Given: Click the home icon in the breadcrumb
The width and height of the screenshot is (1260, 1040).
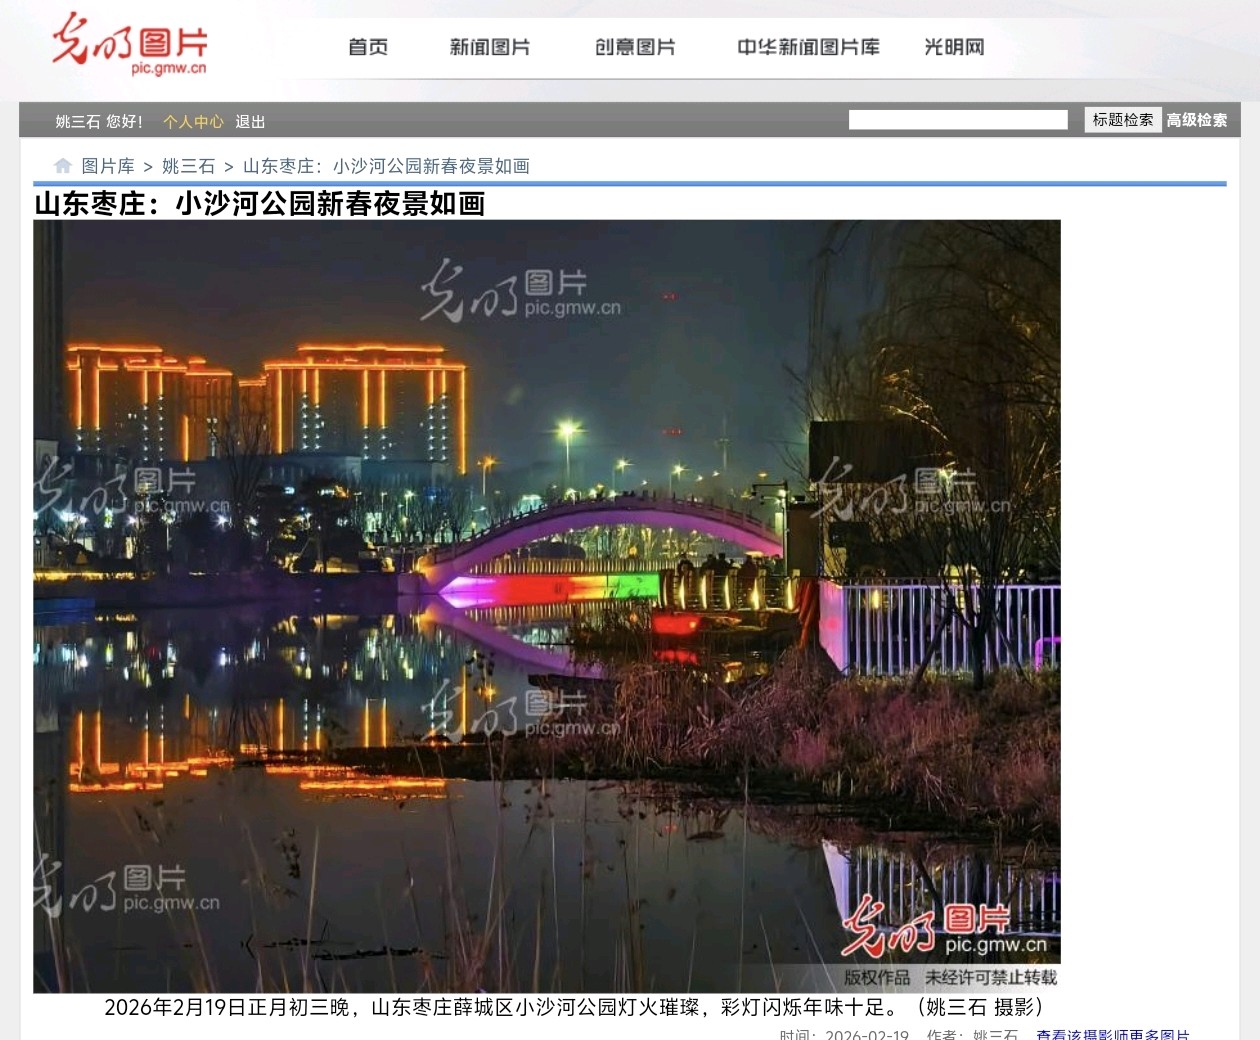Looking at the screenshot, I should [x=63, y=166].
